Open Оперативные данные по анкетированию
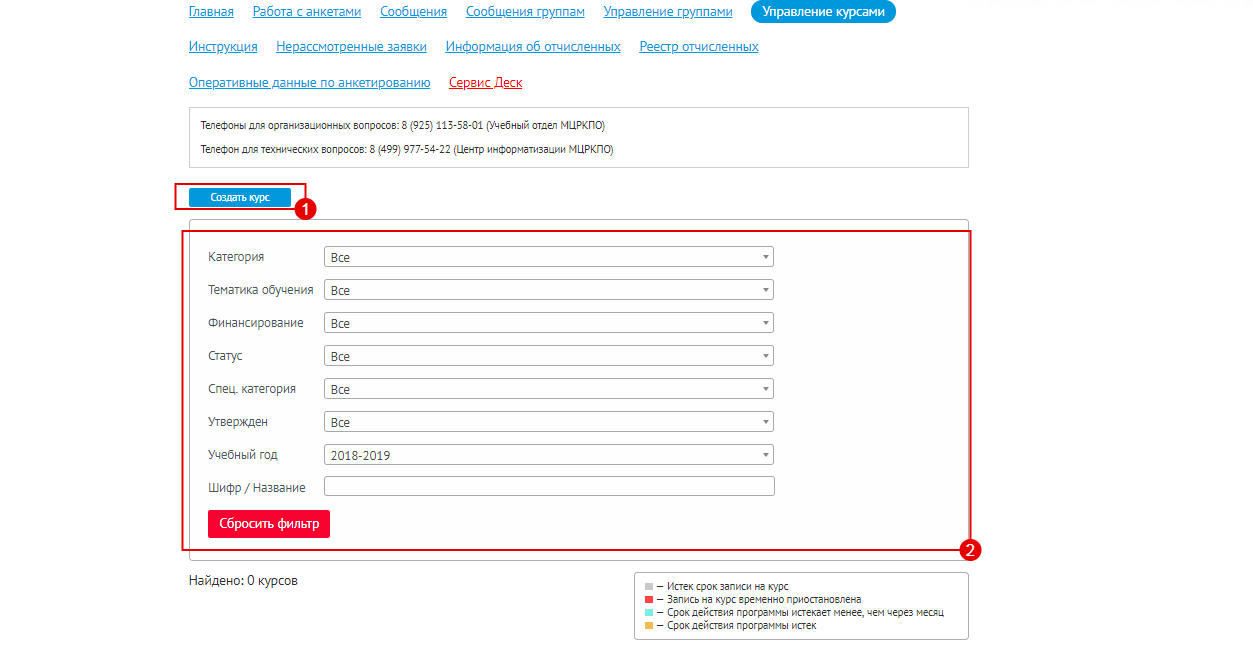1253x646 pixels. [310, 83]
